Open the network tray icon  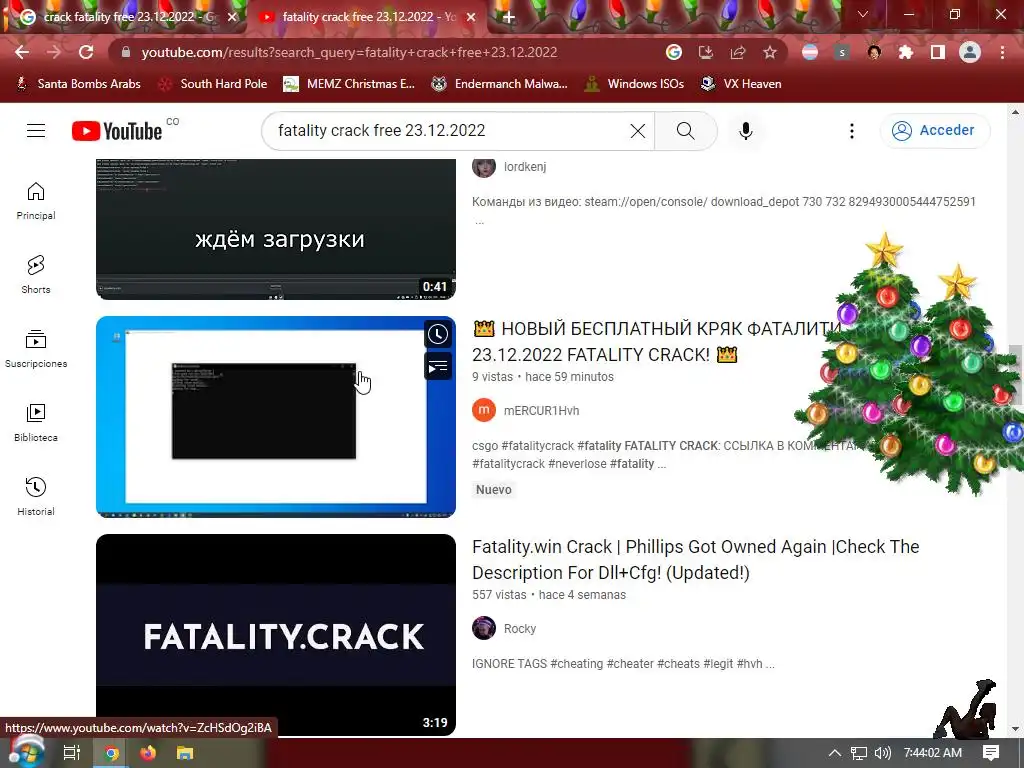[x=859, y=753]
